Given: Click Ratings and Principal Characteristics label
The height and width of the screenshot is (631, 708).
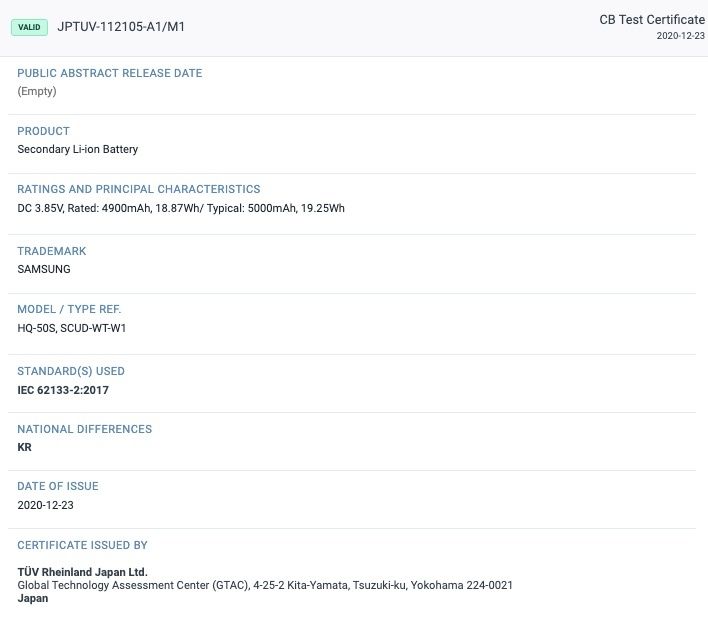Looking at the screenshot, I should pos(139,189).
